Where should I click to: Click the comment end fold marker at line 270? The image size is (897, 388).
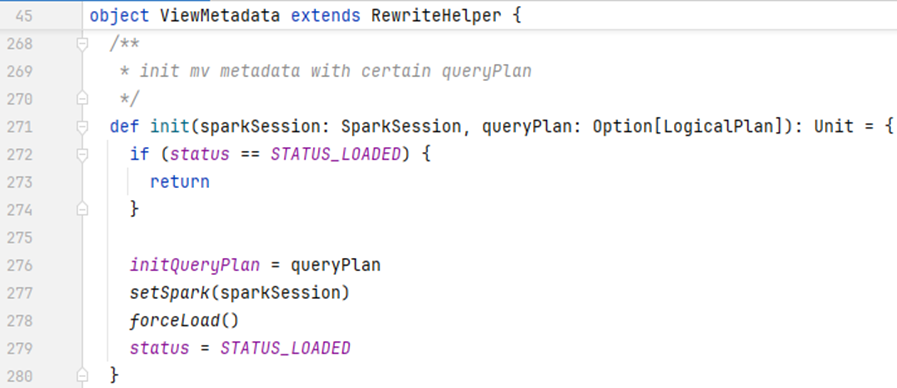click(x=83, y=99)
